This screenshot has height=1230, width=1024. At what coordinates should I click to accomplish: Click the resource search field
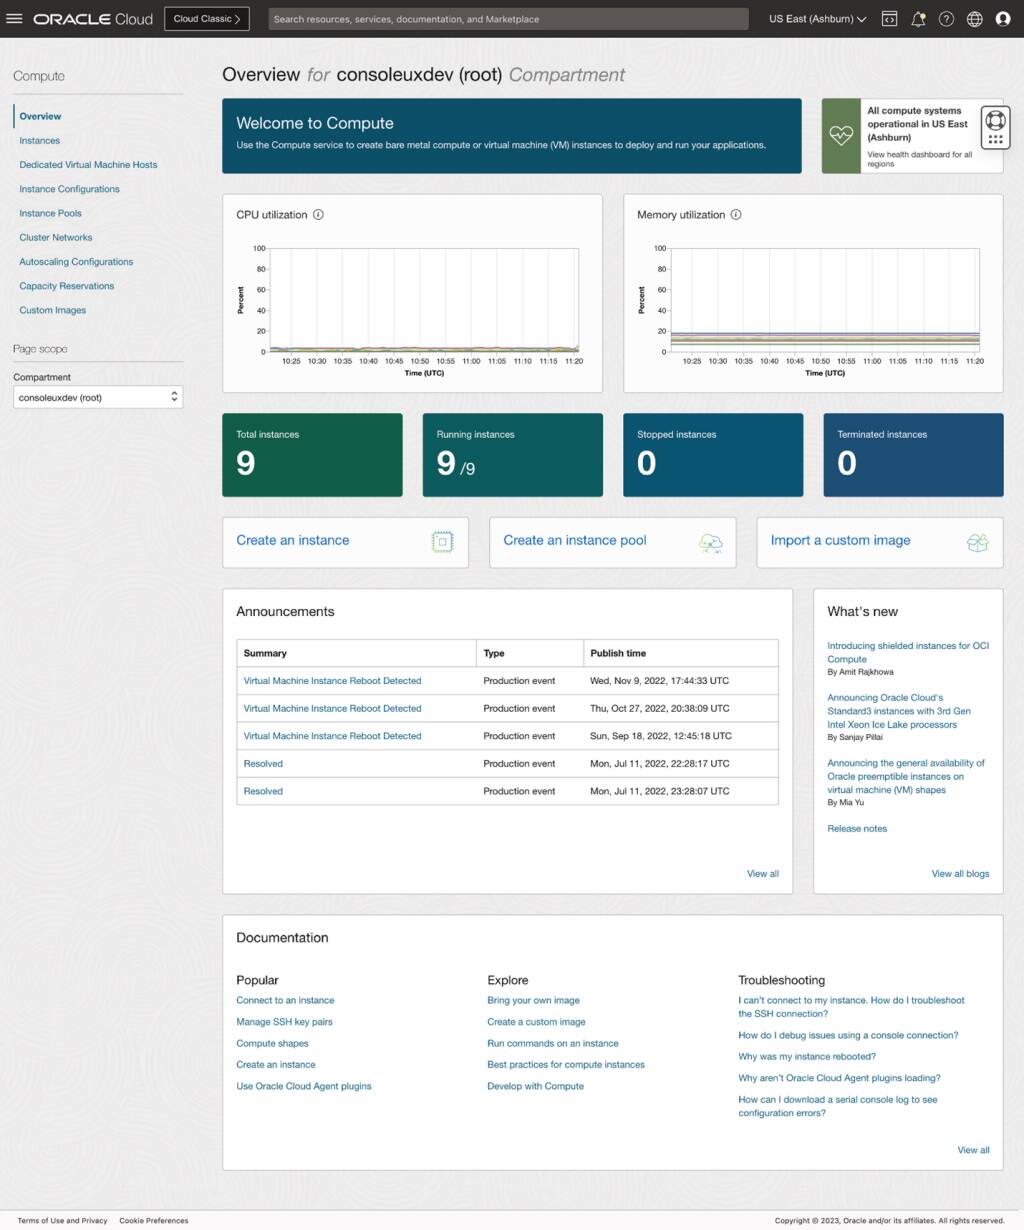coord(510,18)
